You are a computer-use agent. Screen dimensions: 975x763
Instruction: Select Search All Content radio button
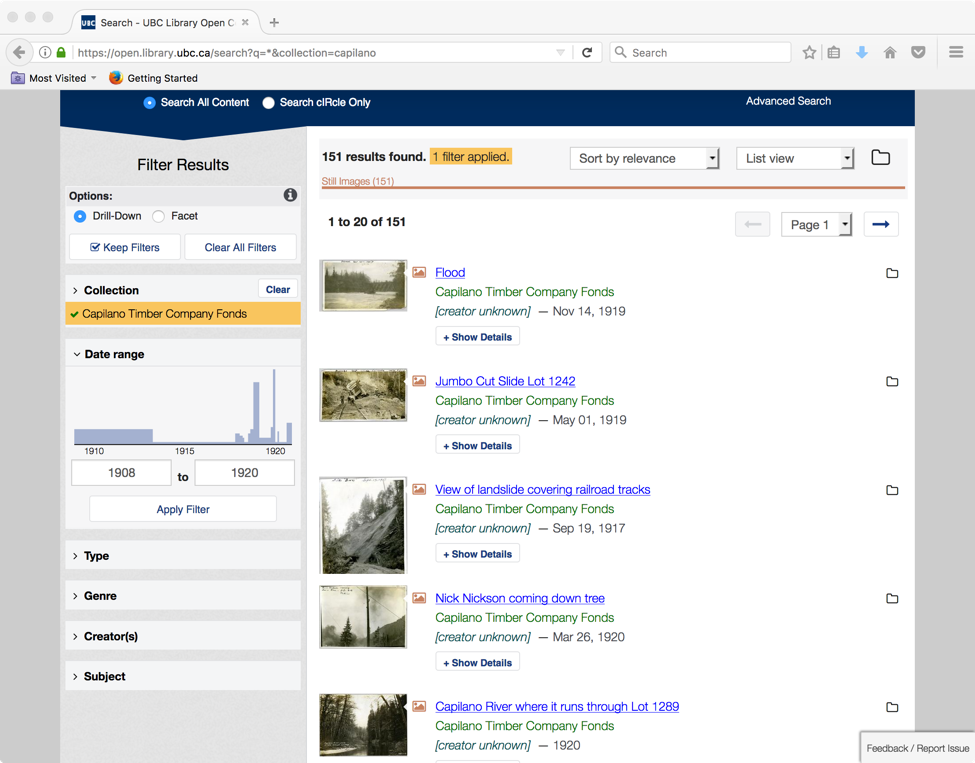coord(149,103)
